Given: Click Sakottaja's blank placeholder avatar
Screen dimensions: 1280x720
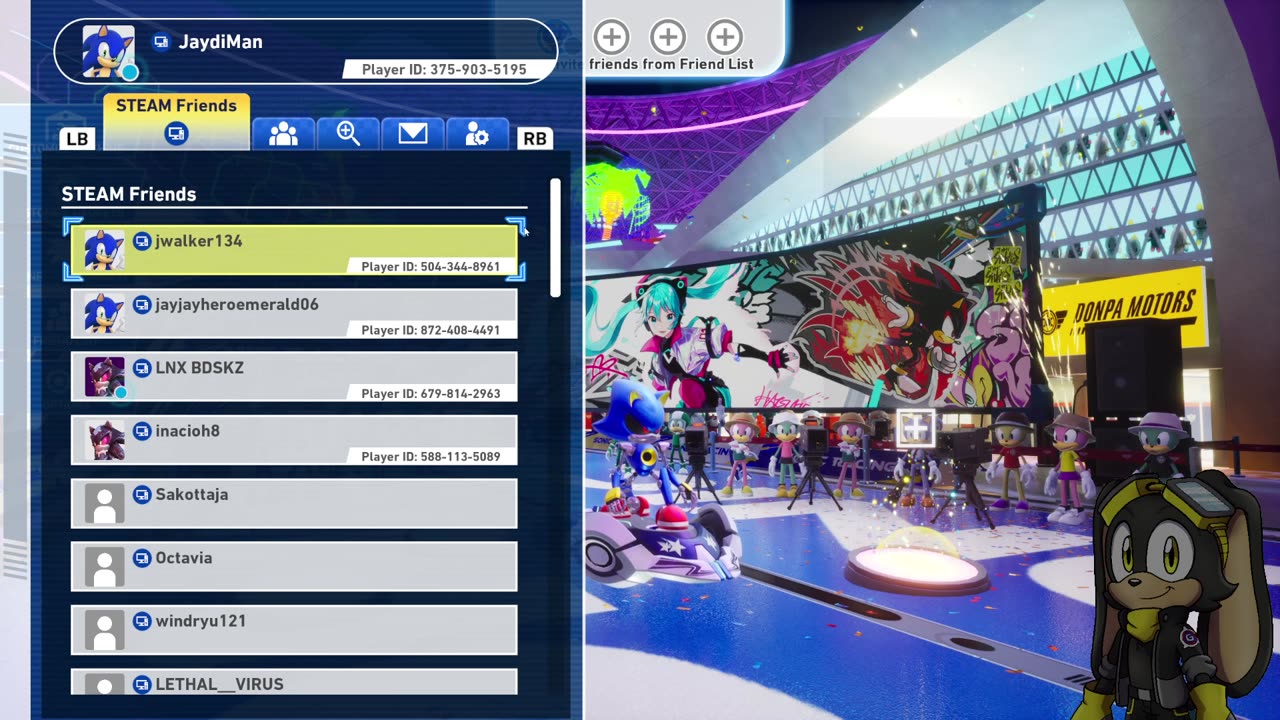Looking at the screenshot, I should pos(104,503).
